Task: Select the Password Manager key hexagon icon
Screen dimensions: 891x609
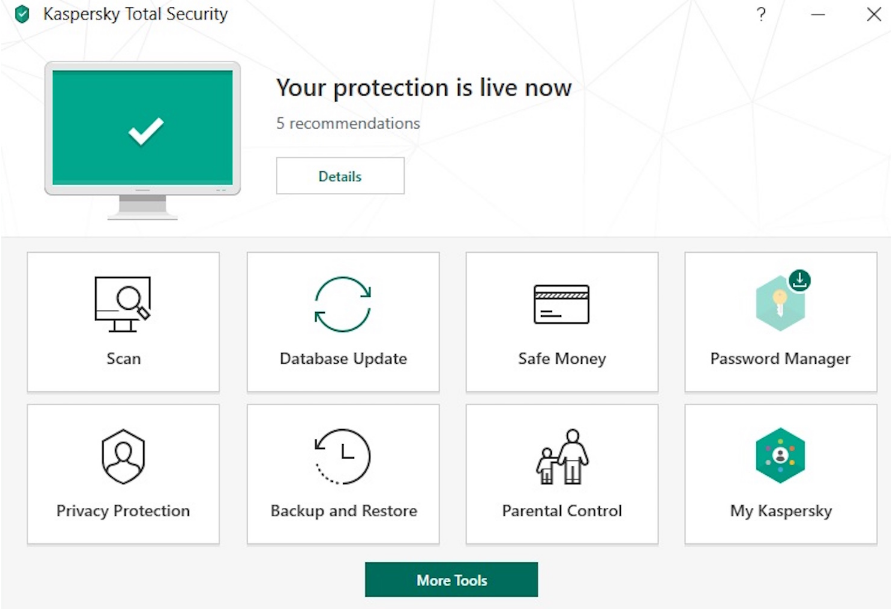Action: point(780,304)
